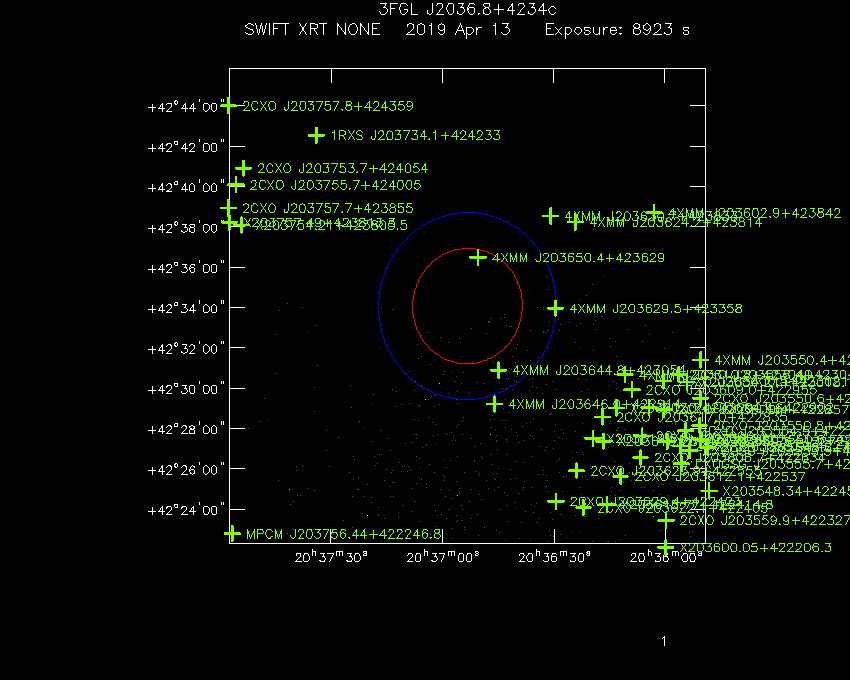Image resolution: width=850 pixels, height=680 pixels.
Task: Click declination label +42°38'00"
Action: (x=186, y=228)
